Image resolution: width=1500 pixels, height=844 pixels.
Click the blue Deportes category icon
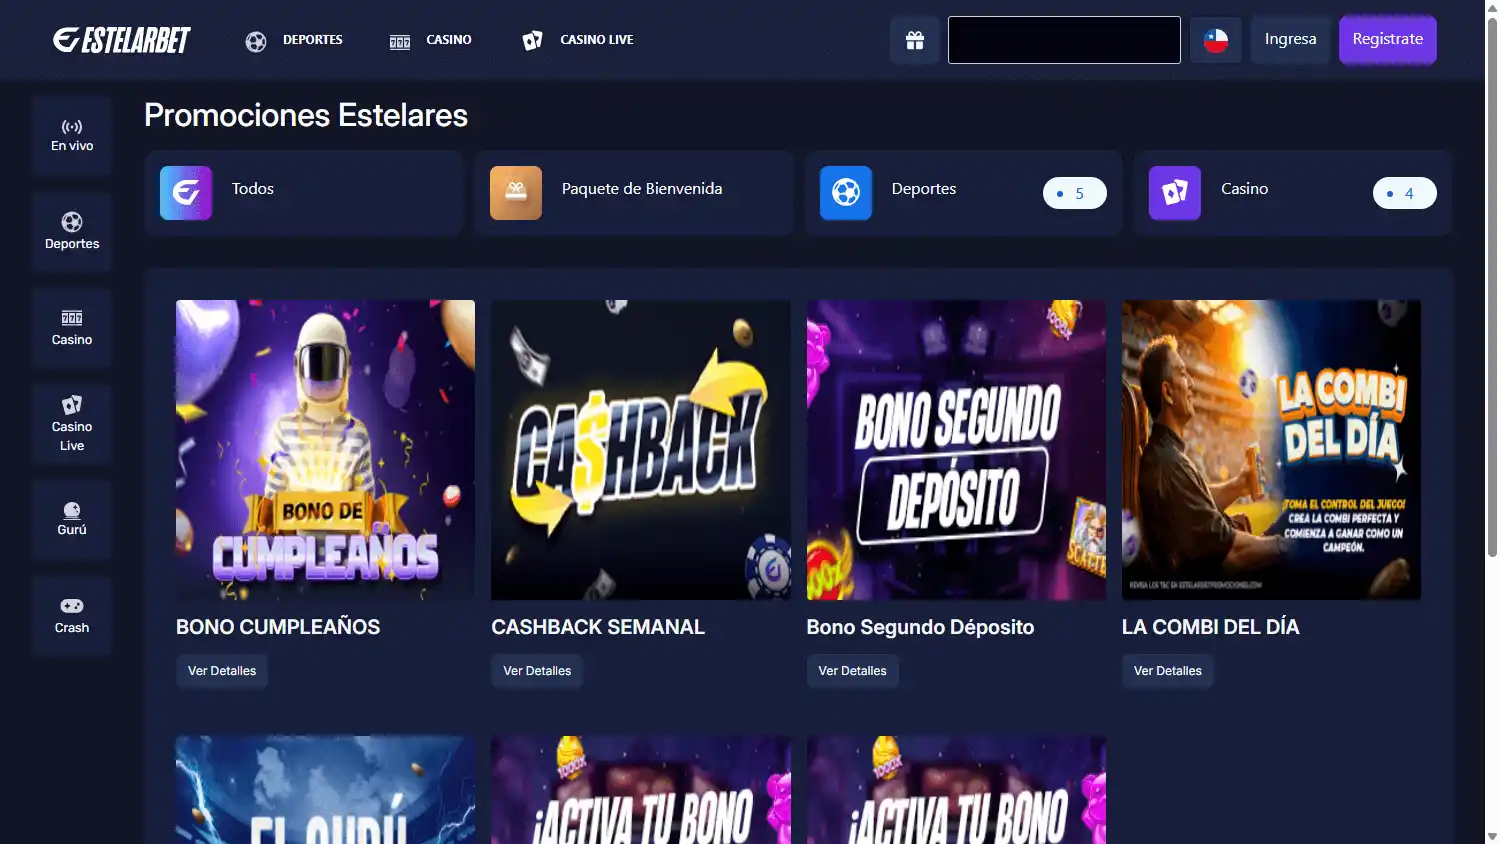(846, 193)
